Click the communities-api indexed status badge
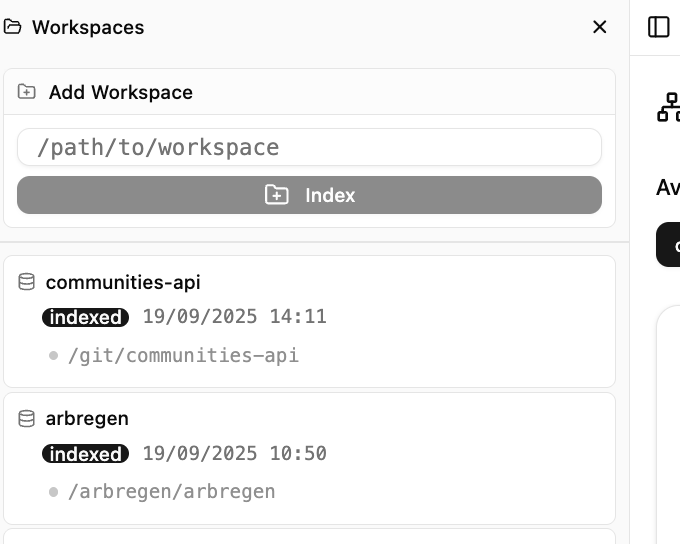The image size is (680, 544). pos(86,318)
